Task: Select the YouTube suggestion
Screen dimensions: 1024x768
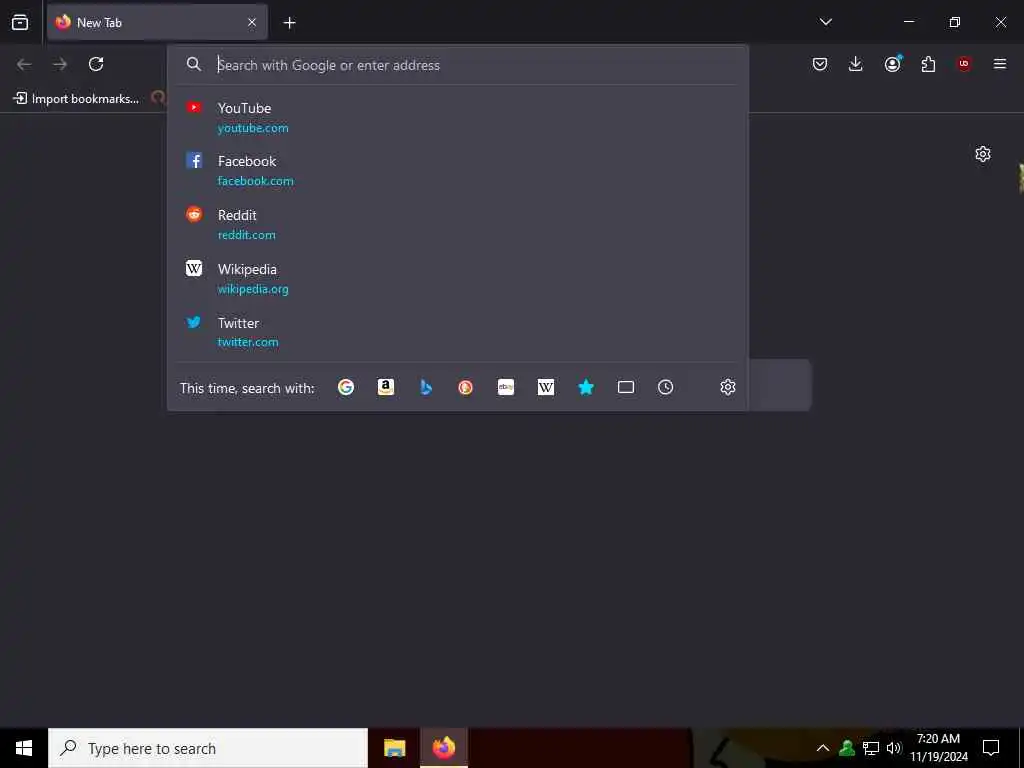Action: [457, 118]
